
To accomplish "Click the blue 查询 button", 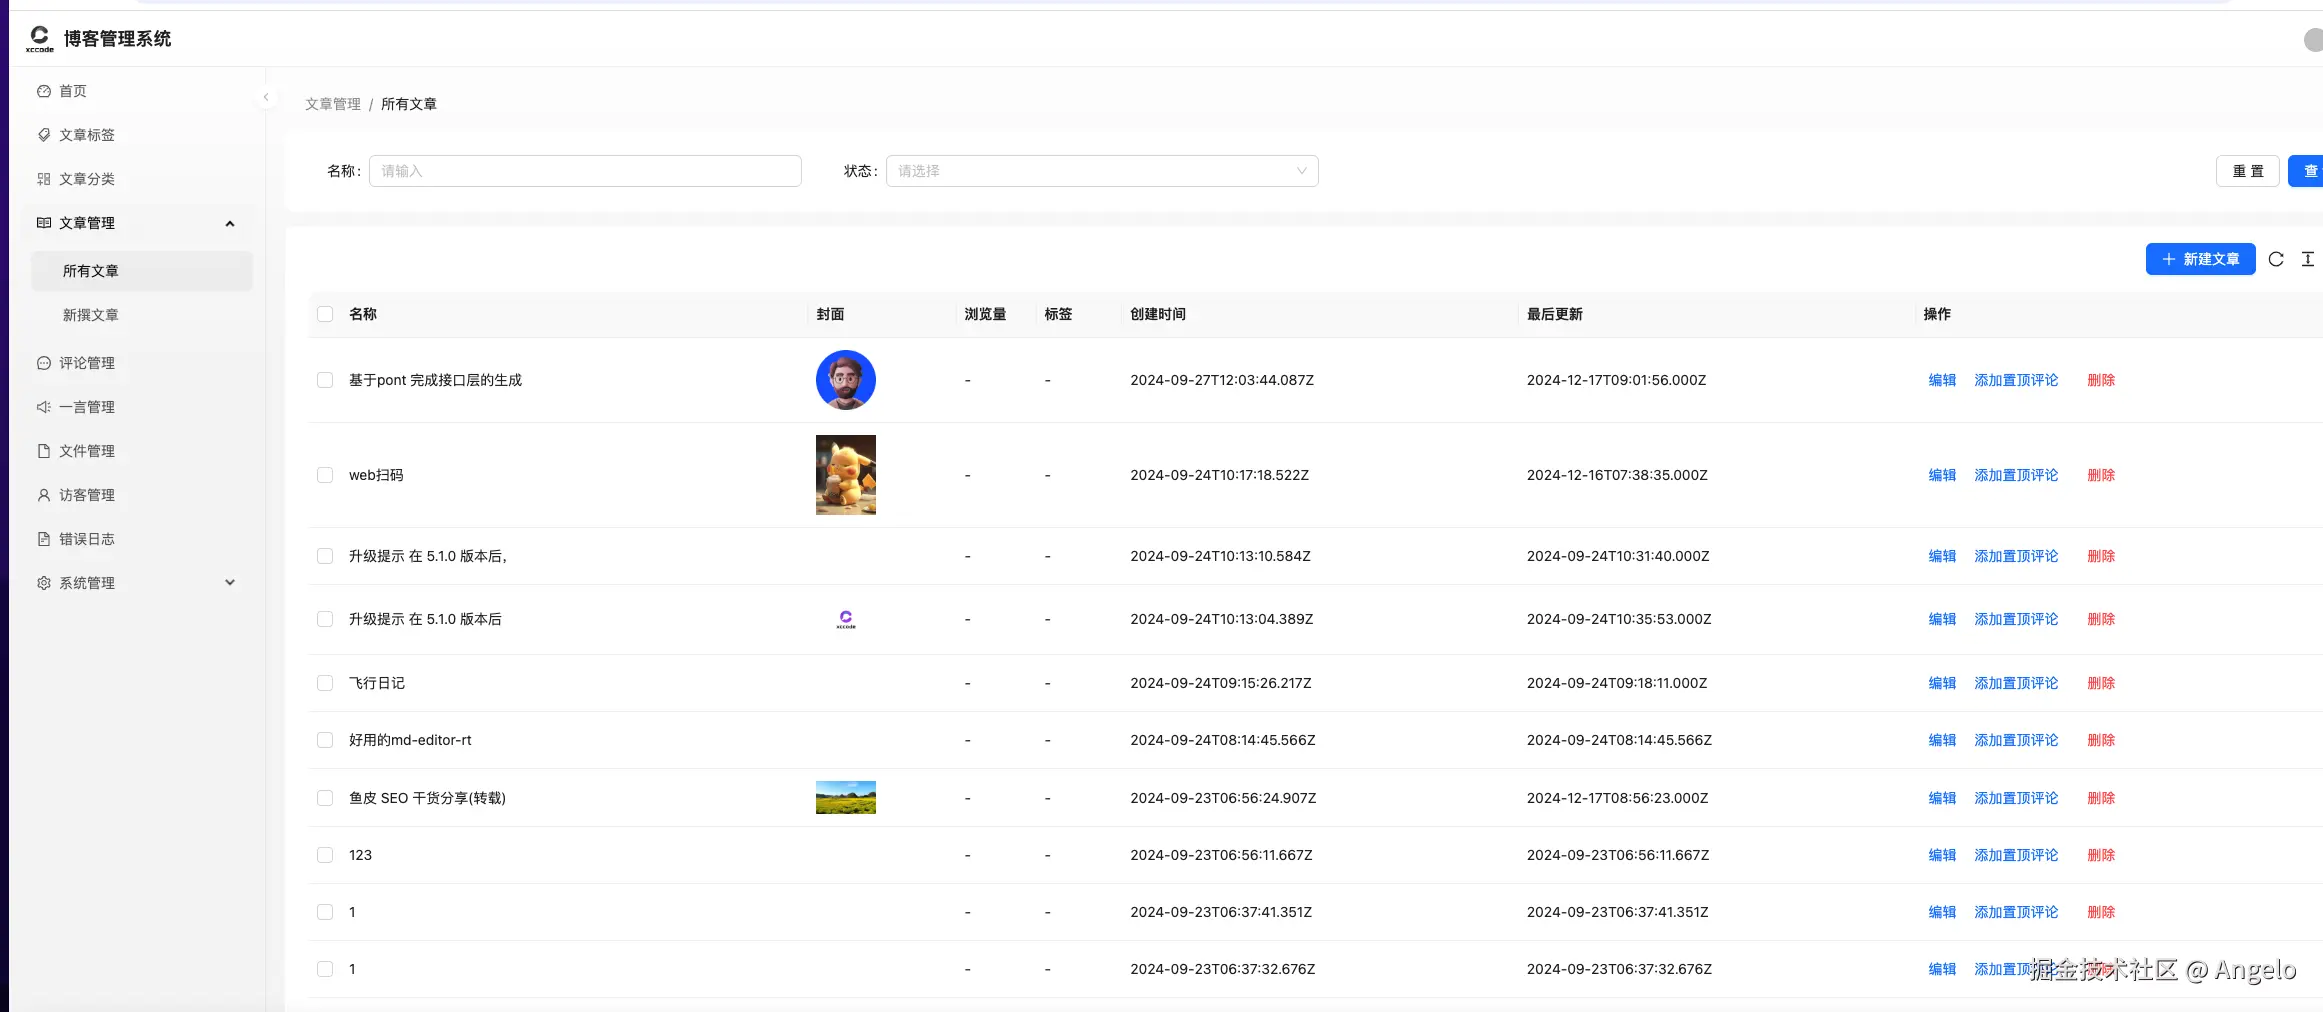I will (x=2306, y=171).
